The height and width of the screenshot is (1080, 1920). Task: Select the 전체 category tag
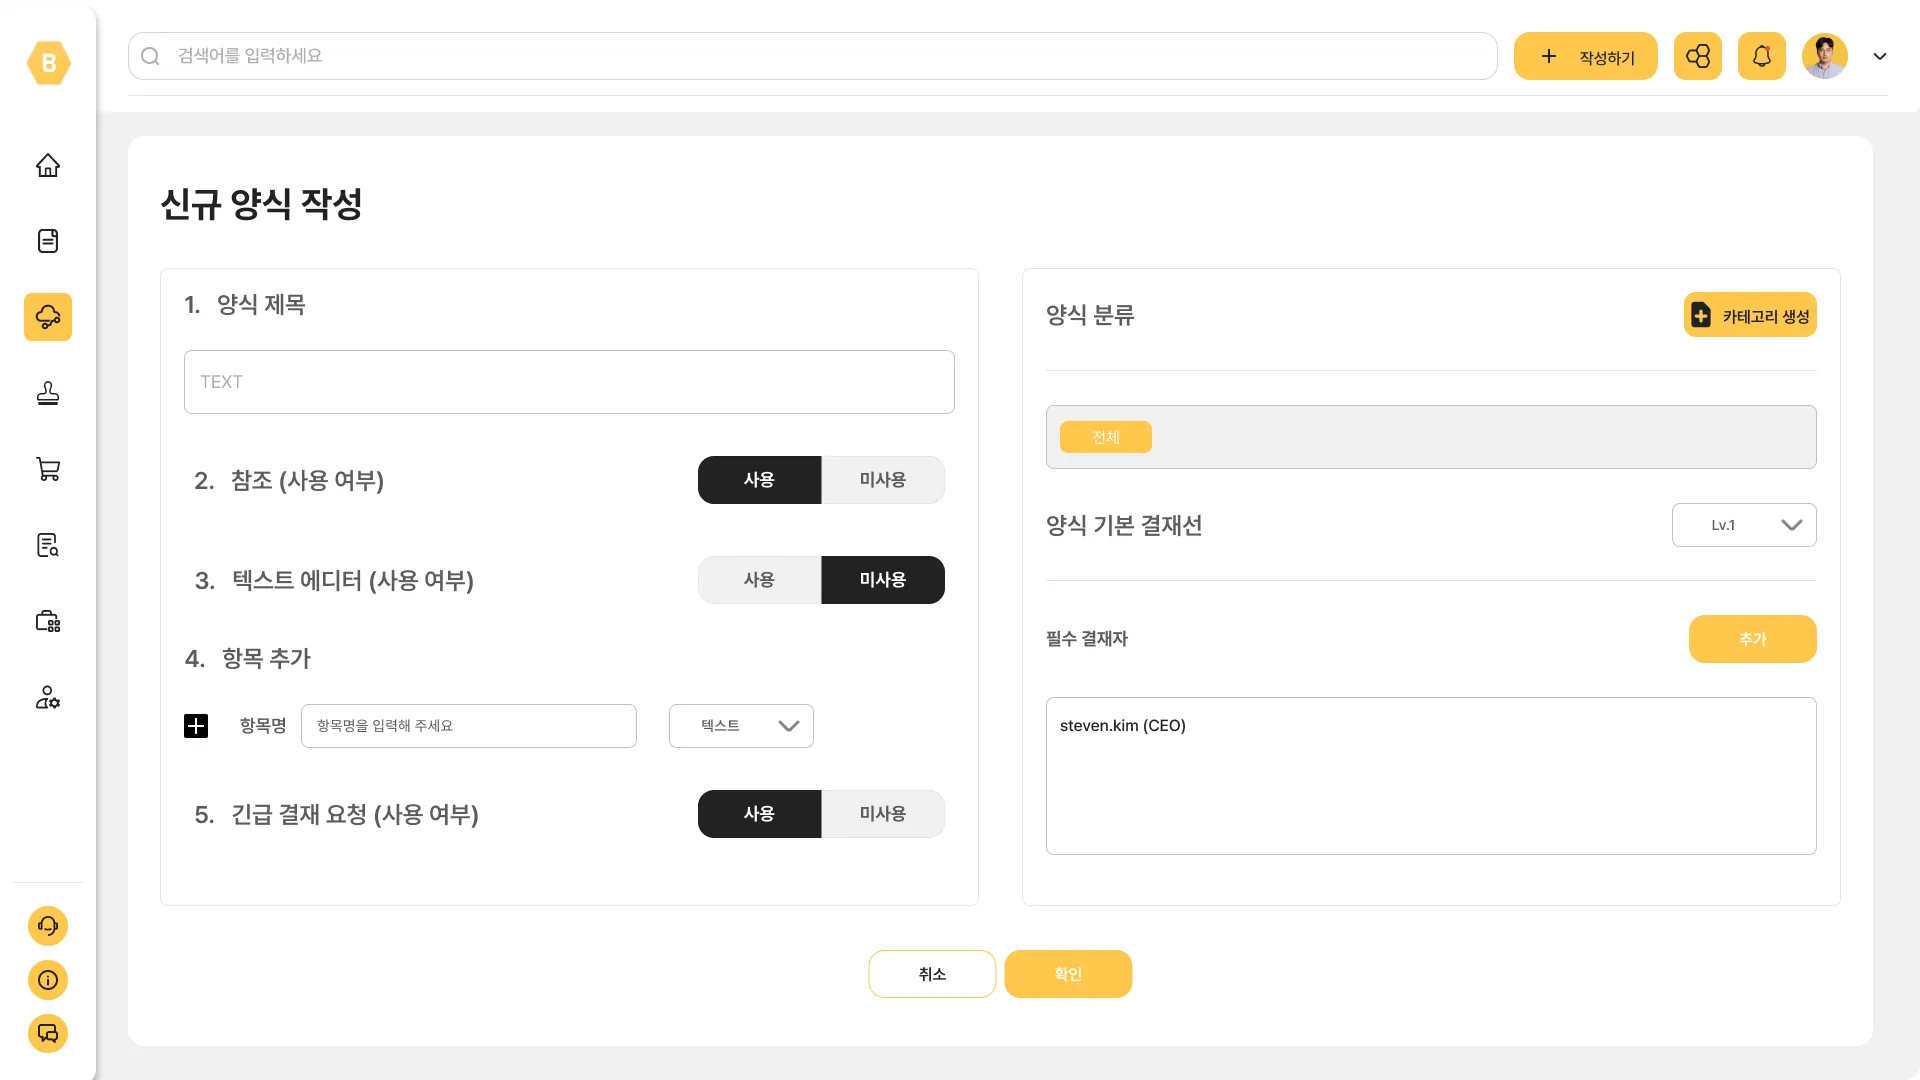[1105, 437]
